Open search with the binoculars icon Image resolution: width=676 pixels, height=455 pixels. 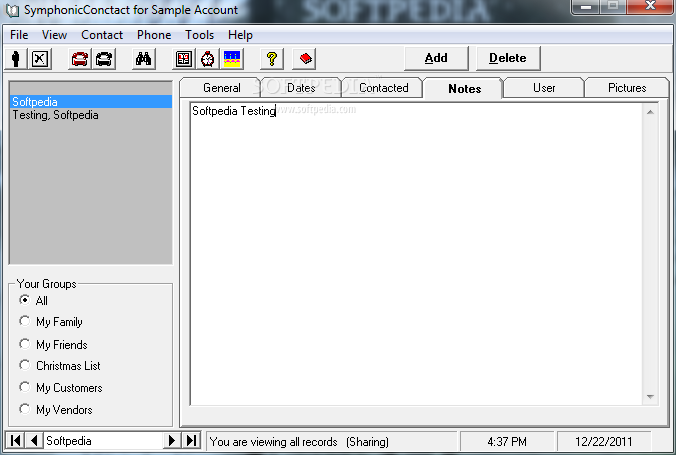point(143,59)
